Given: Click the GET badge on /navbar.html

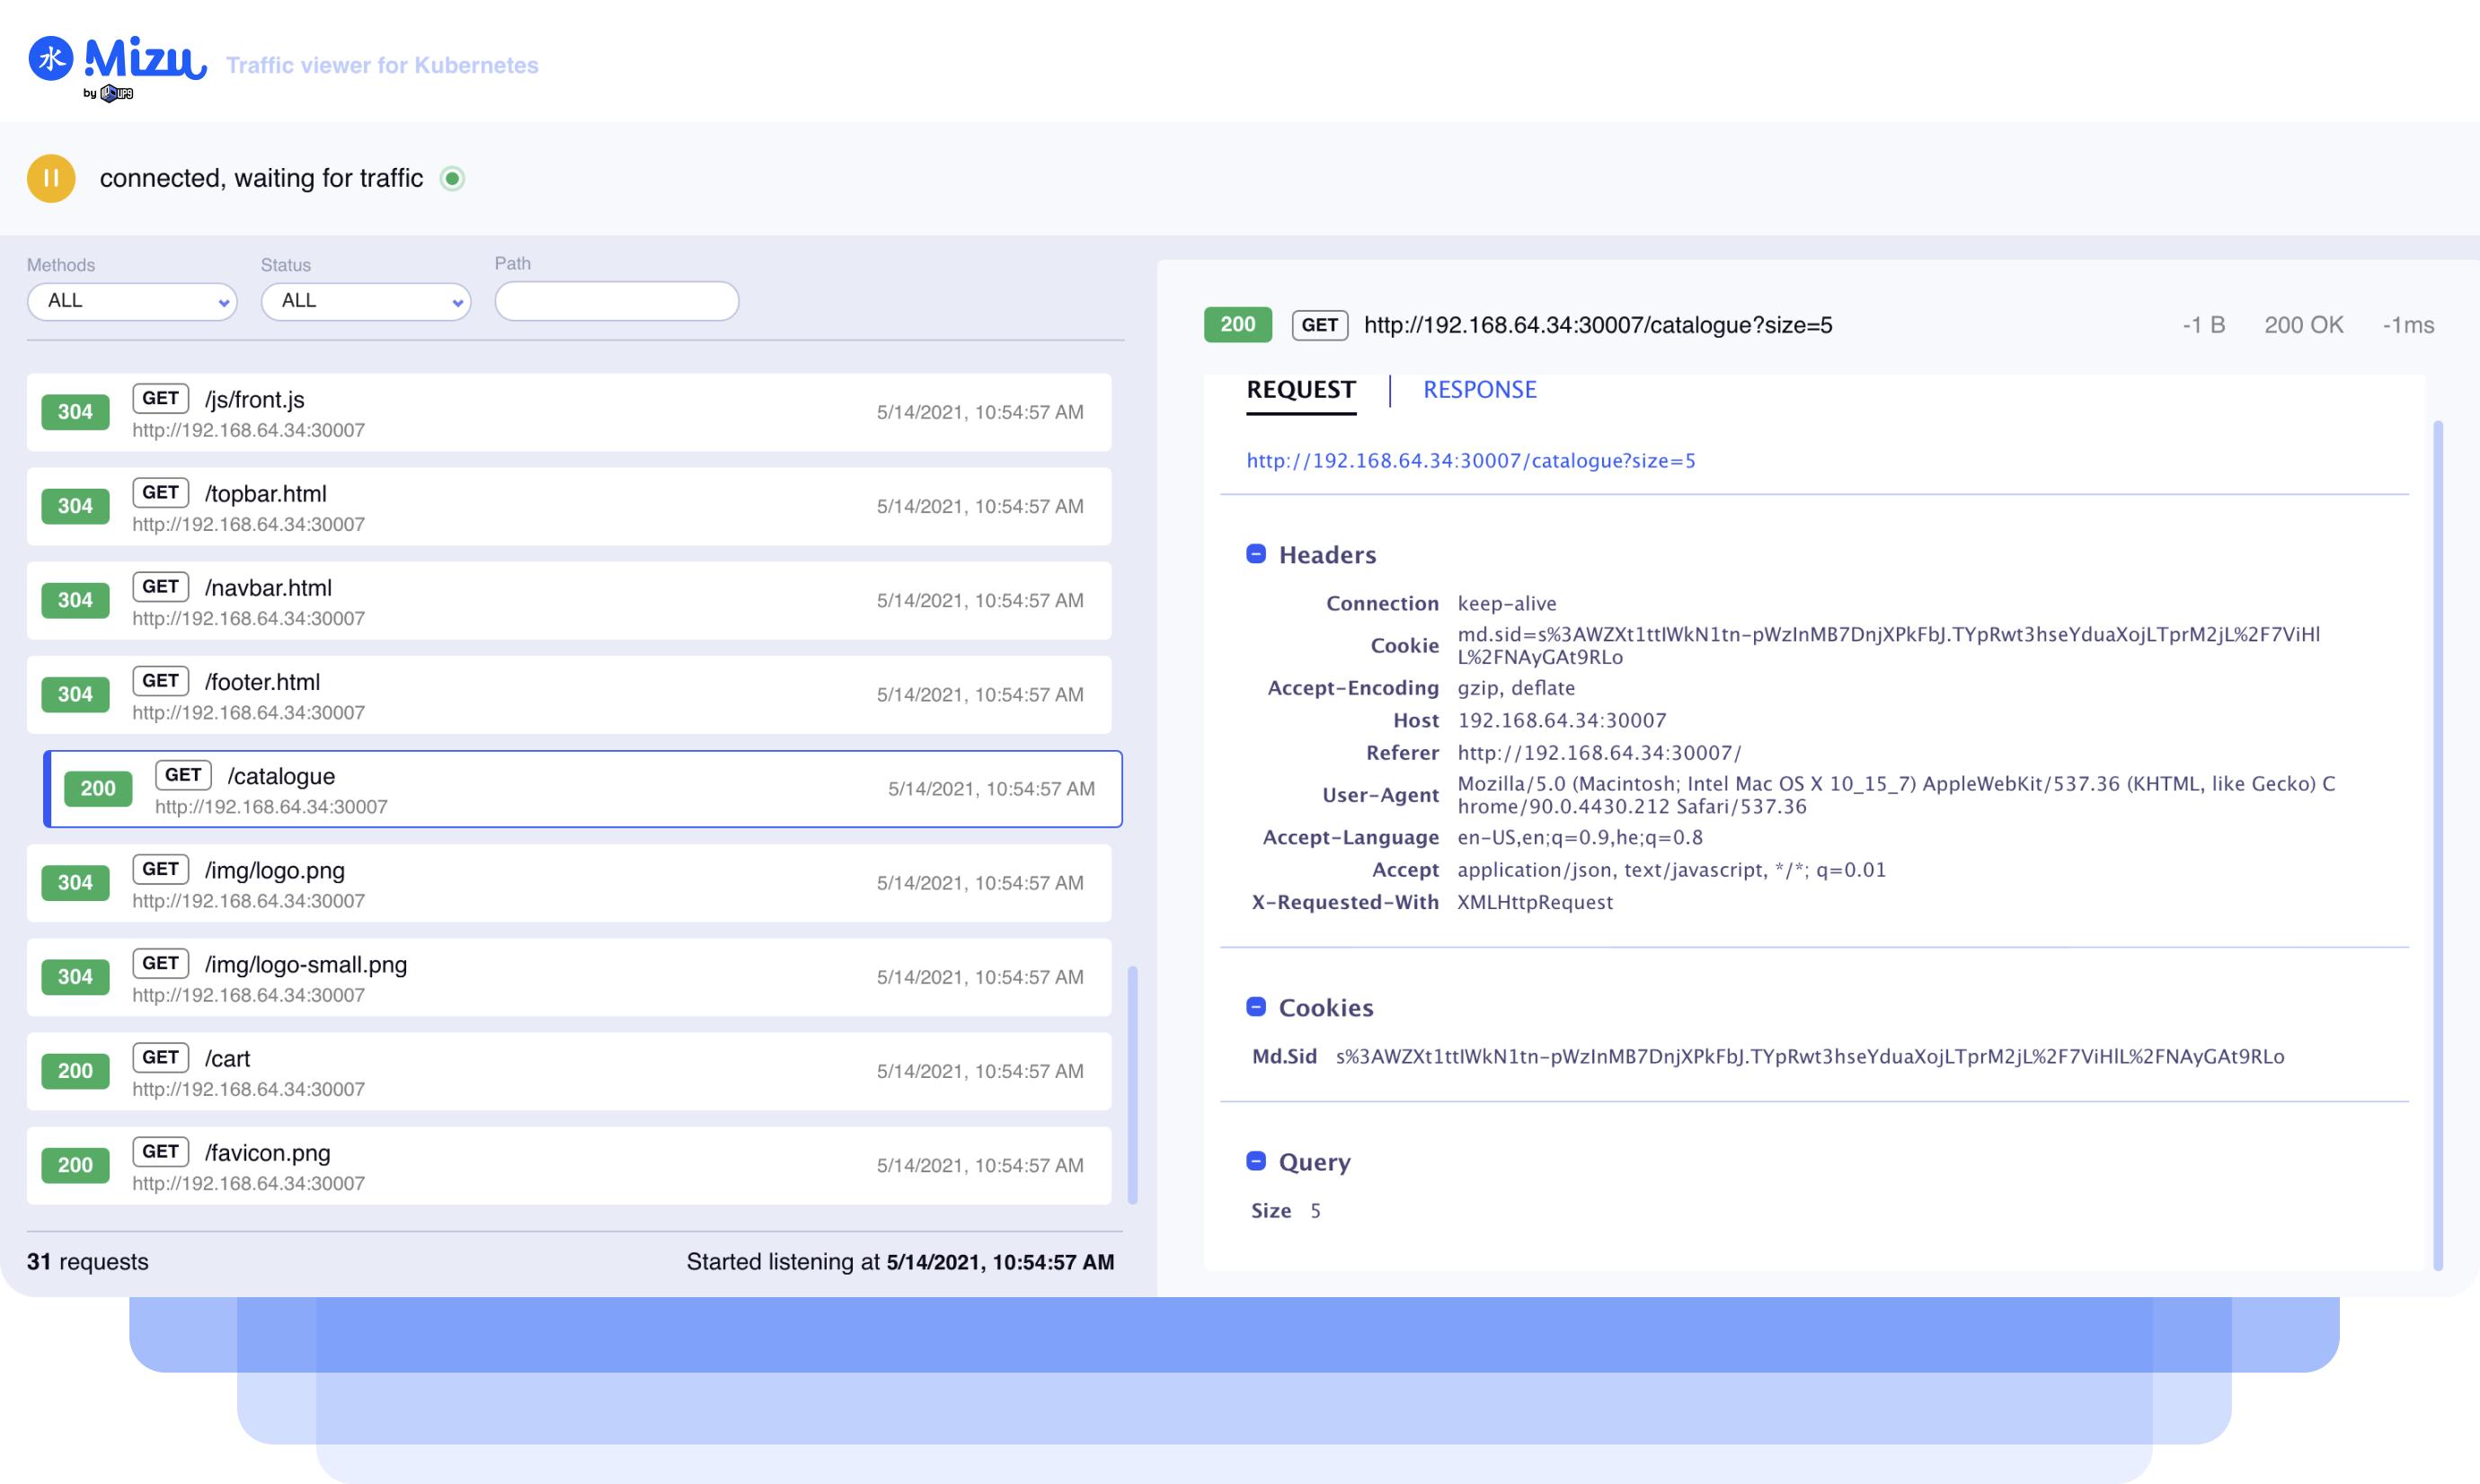Looking at the screenshot, I should pos(160,587).
